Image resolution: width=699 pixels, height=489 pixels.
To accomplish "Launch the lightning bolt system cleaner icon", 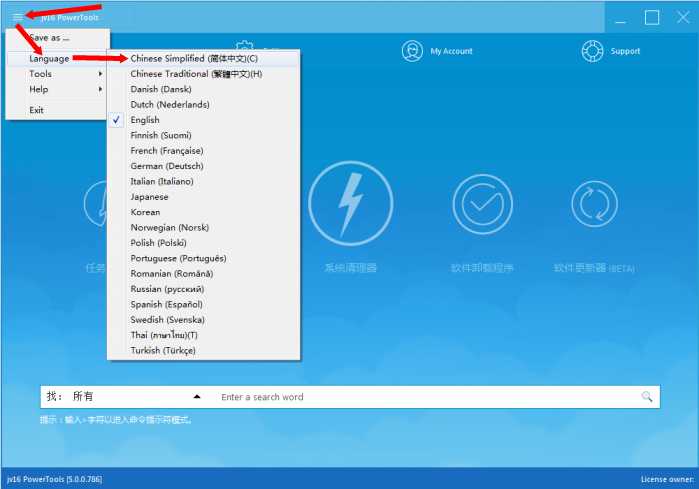I will tap(350, 203).
